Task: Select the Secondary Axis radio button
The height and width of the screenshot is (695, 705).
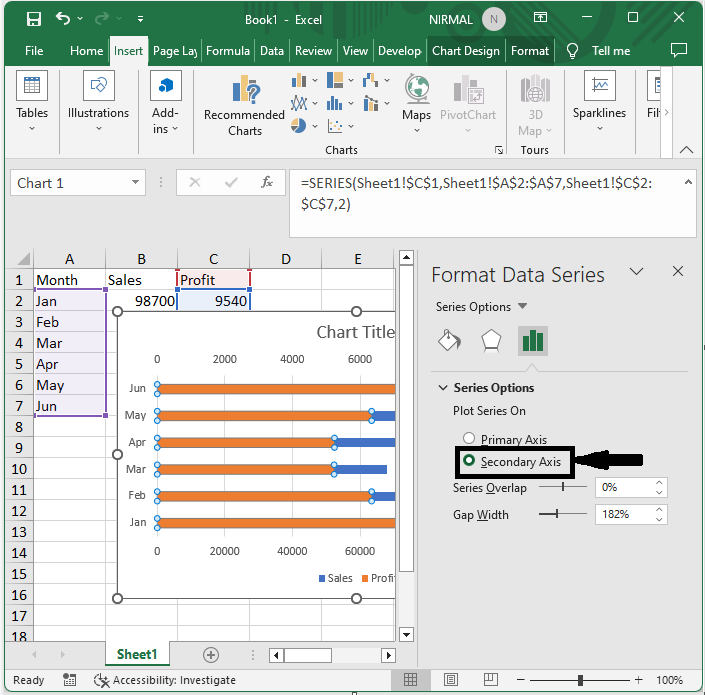Action: pyautogui.click(x=468, y=462)
